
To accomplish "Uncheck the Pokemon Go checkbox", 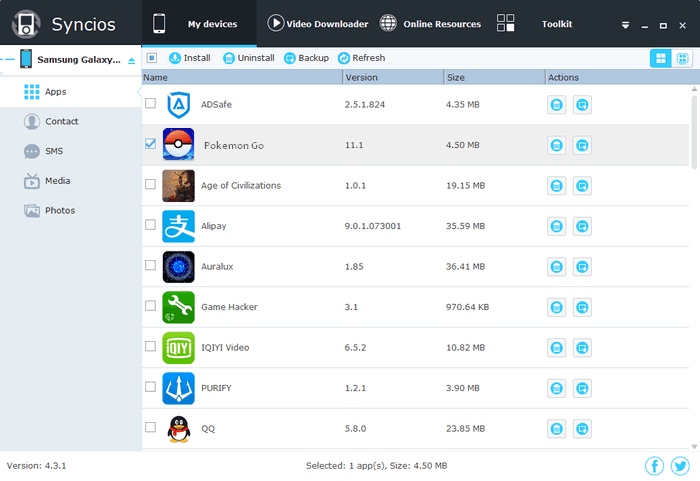I will point(150,144).
